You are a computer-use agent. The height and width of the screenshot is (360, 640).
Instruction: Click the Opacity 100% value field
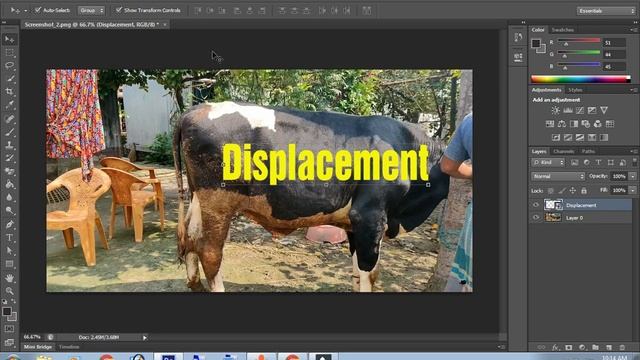click(619, 176)
